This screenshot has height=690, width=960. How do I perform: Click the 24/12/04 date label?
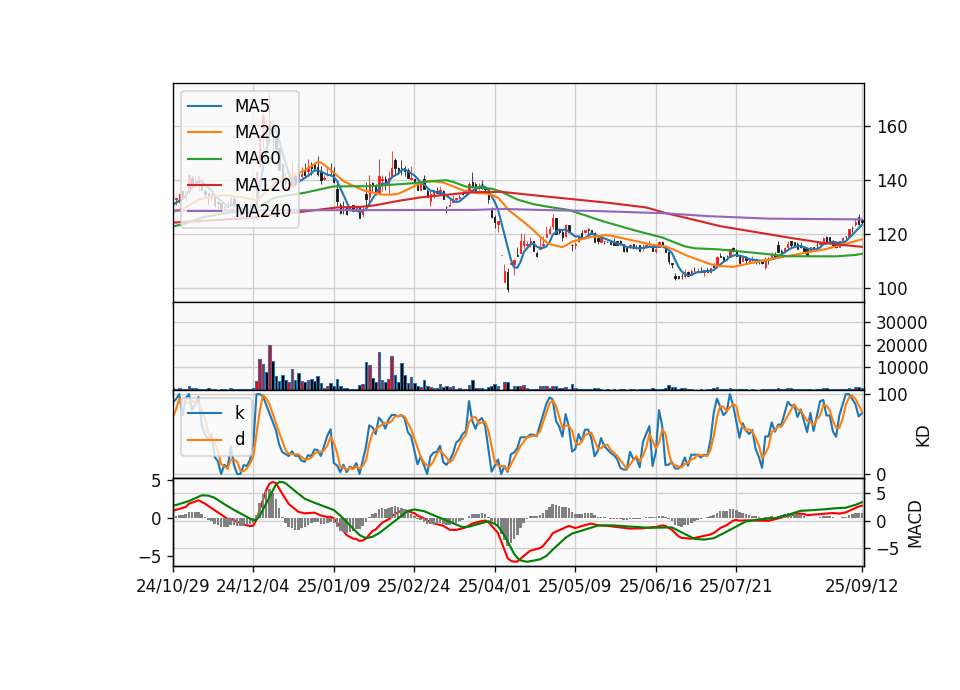tap(253, 586)
